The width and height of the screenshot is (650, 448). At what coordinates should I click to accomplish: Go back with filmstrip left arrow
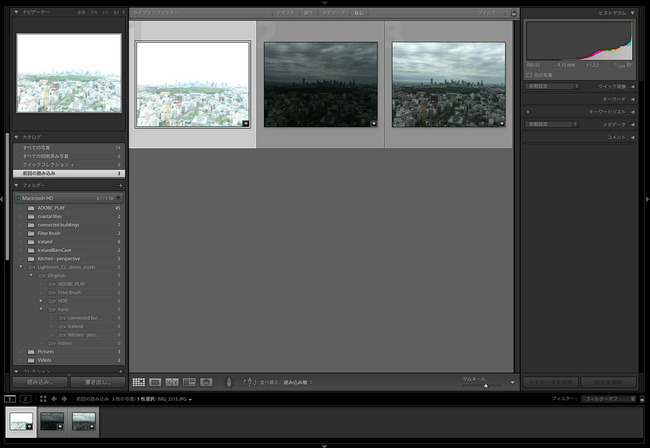(54, 399)
